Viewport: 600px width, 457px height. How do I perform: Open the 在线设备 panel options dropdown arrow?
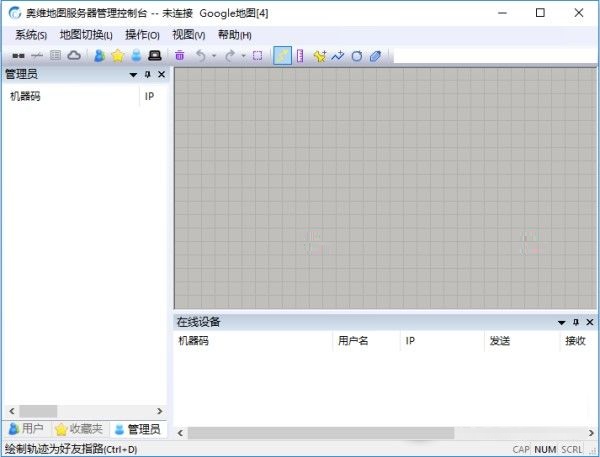(561, 323)
